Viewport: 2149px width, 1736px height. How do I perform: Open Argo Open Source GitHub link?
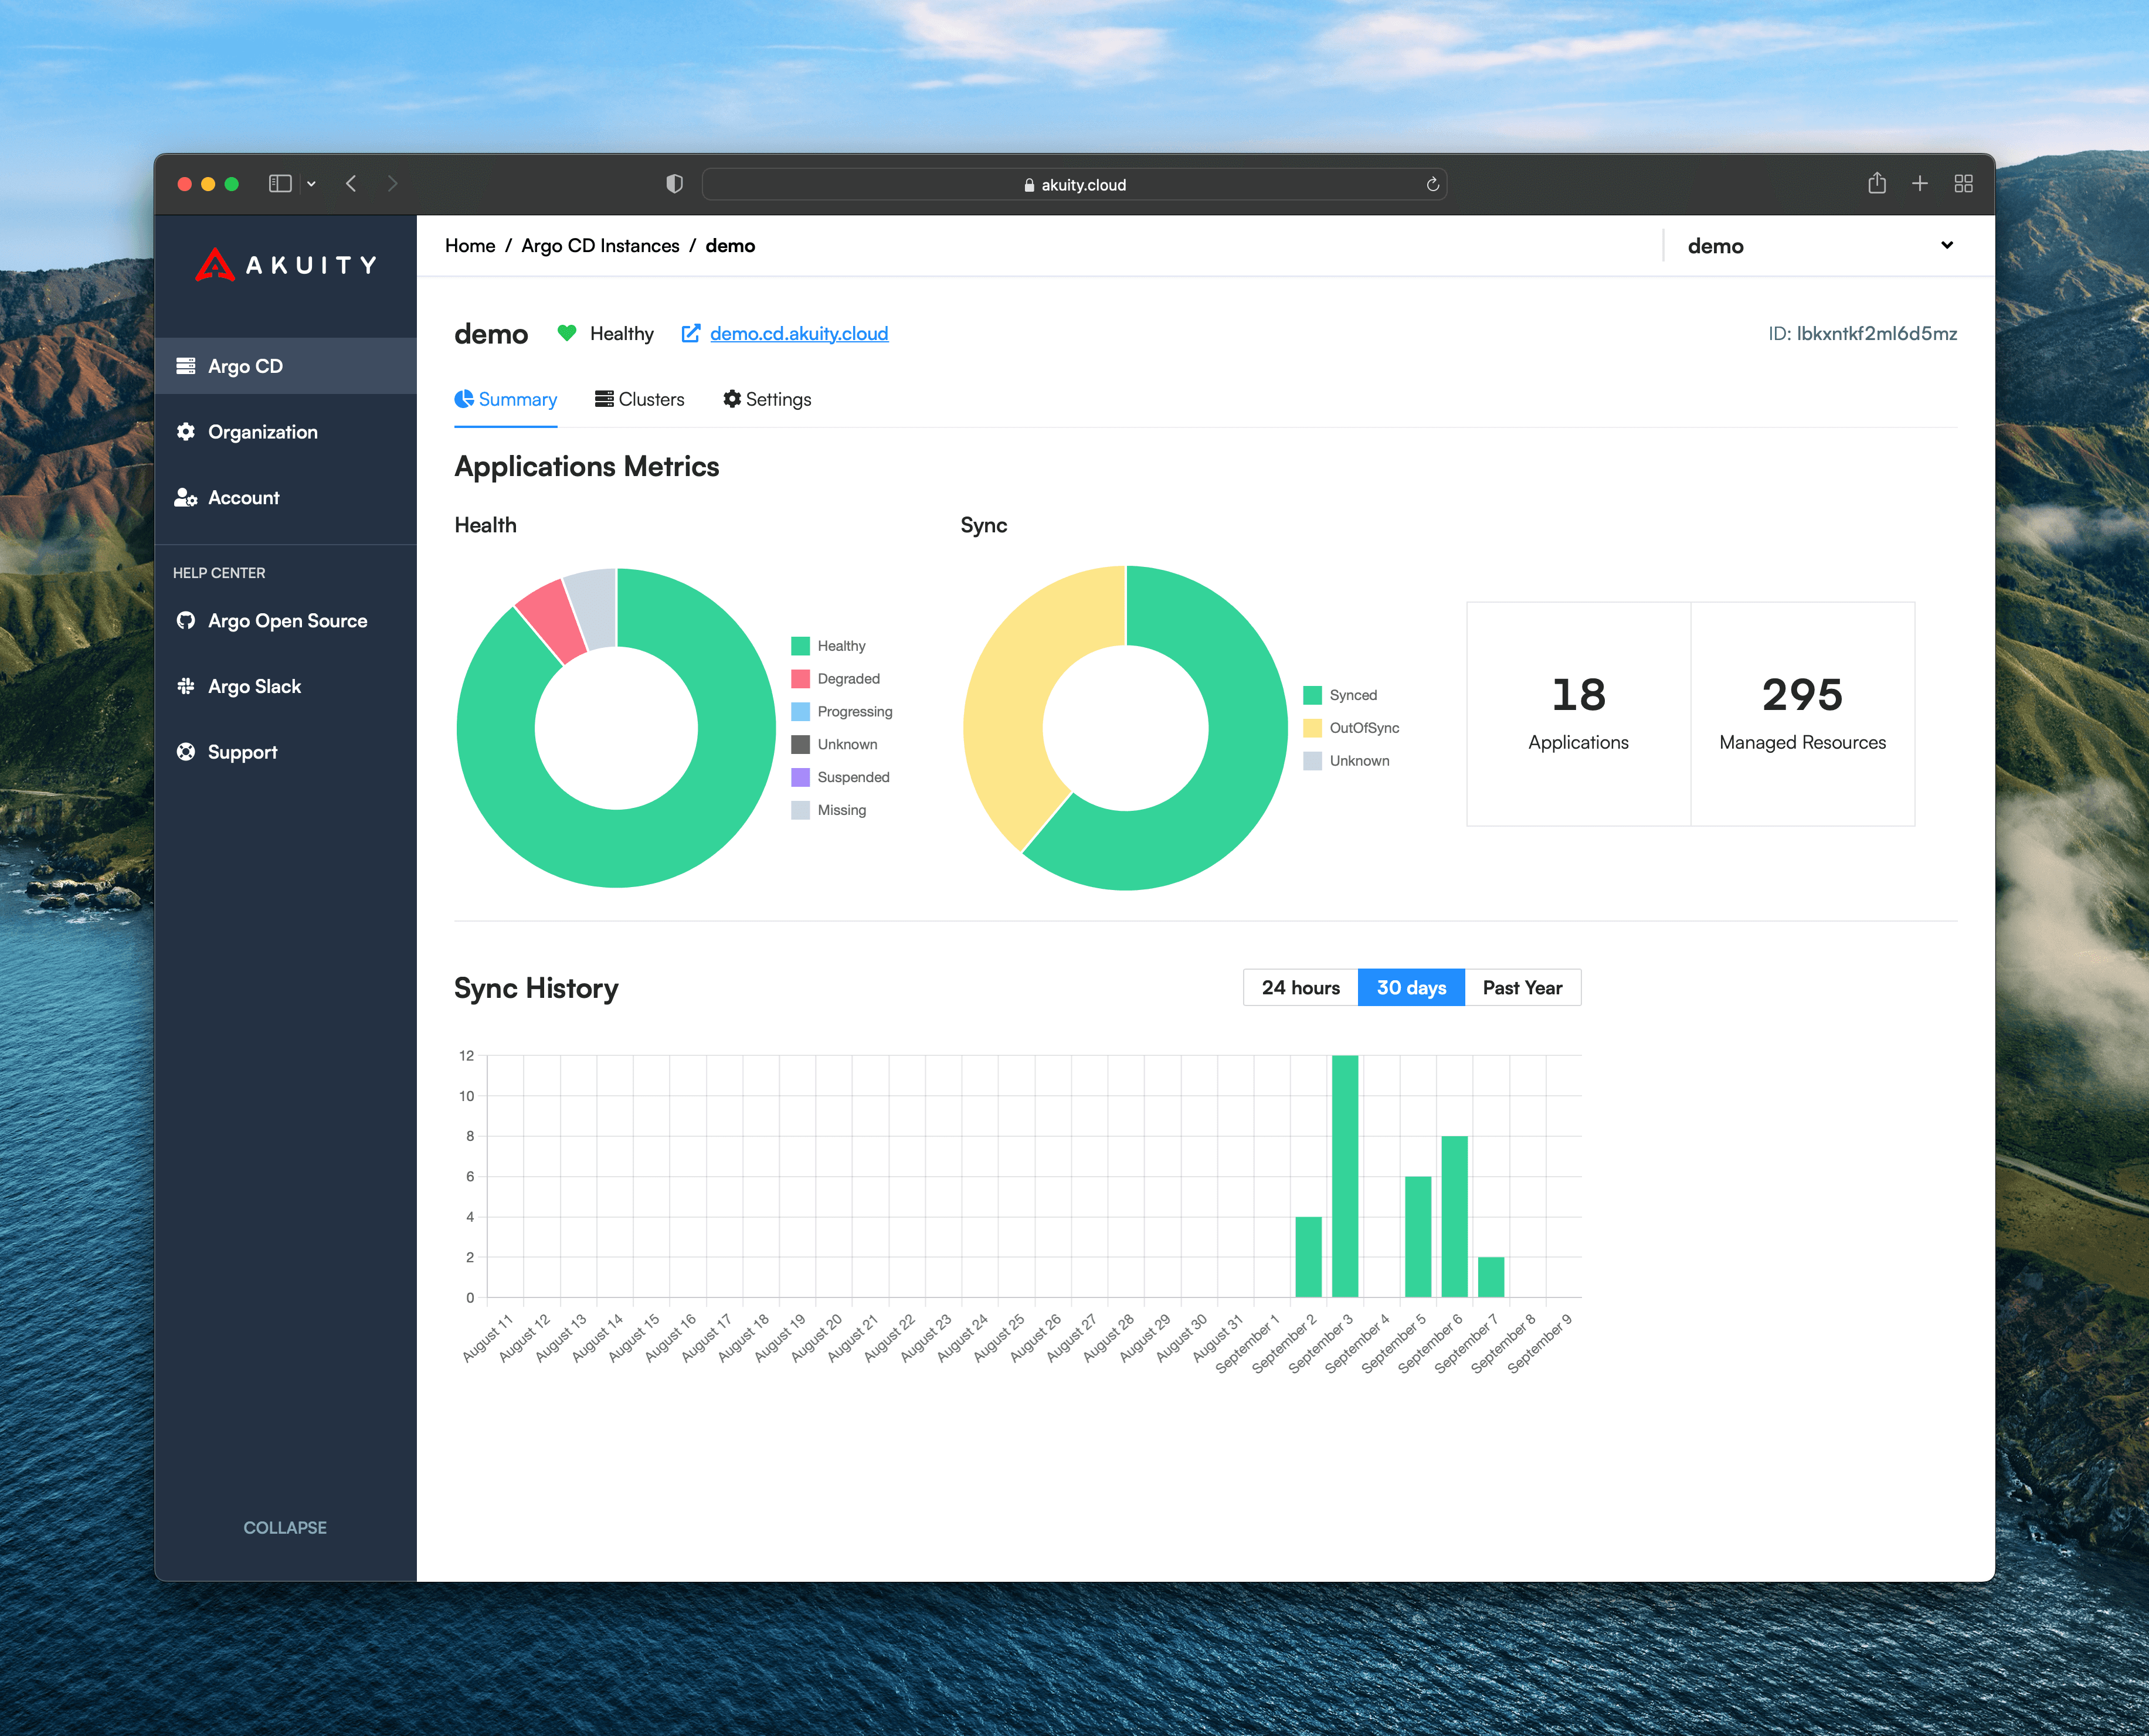(x=287, y=620)
